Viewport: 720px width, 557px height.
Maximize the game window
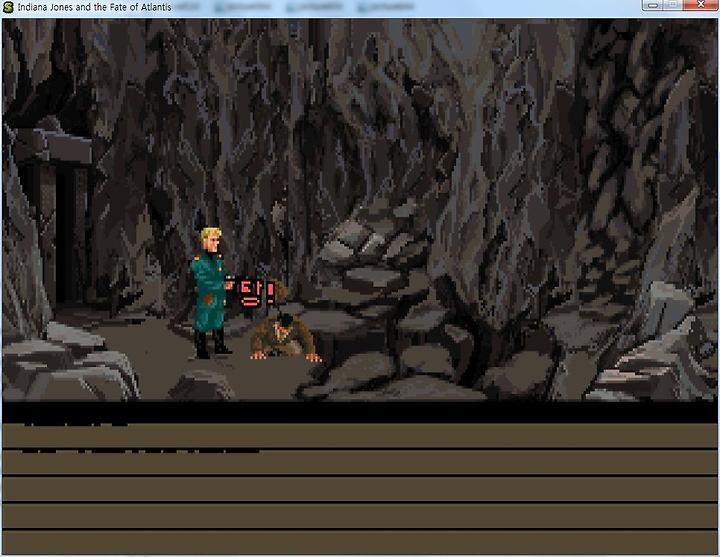point(673,5)
